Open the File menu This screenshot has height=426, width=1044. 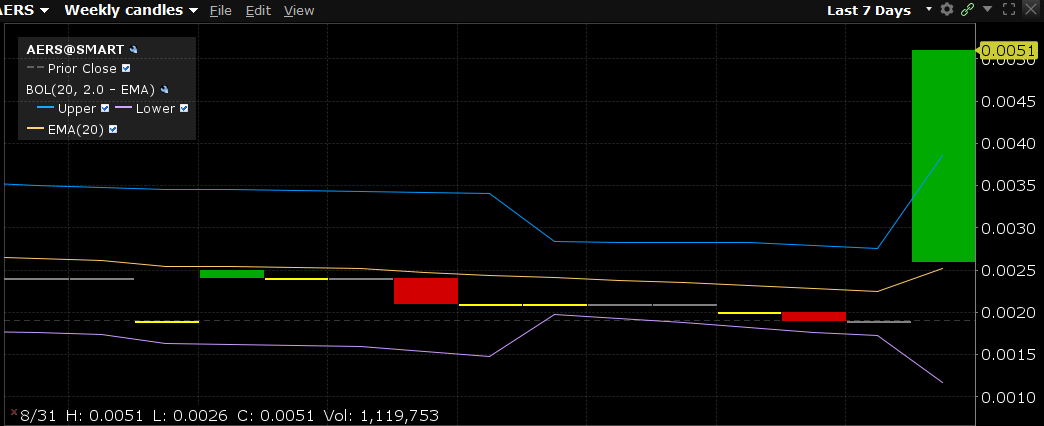pyautogui.click(x=220, y=11)
